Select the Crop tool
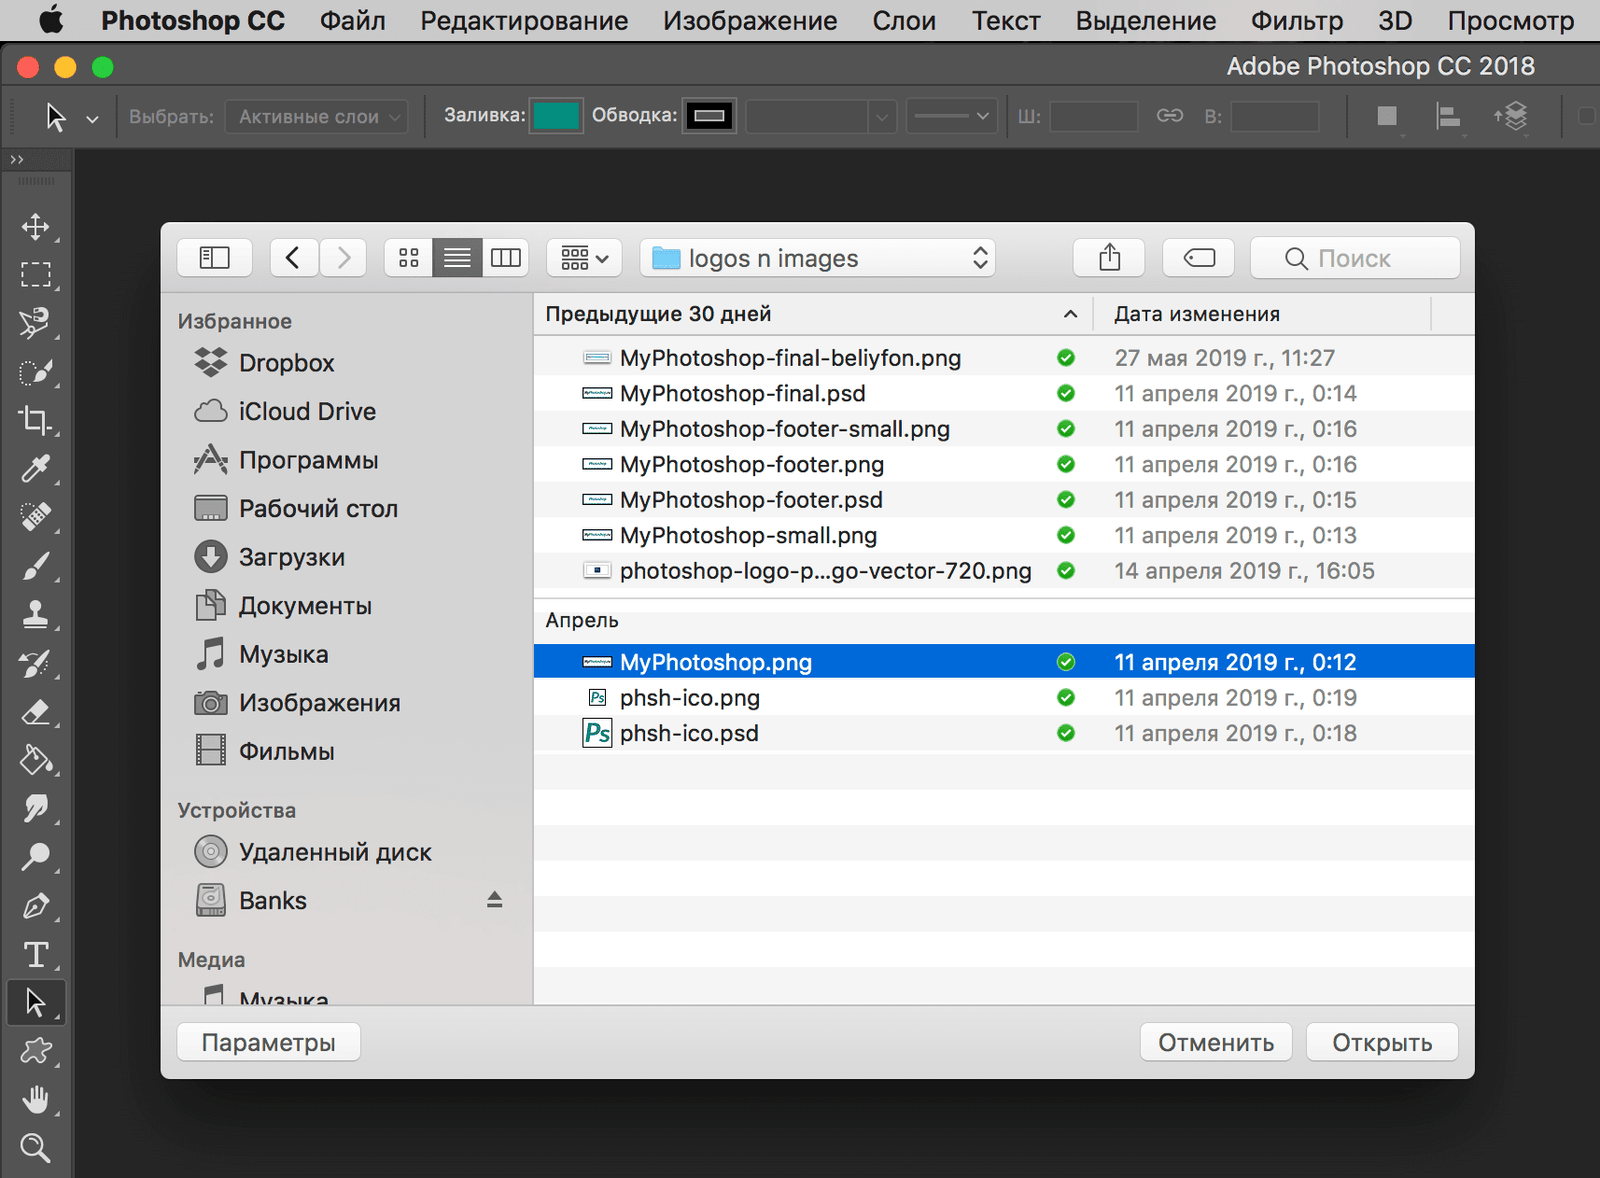Viewport: 1600px width, 1178px height. point(36,420)
